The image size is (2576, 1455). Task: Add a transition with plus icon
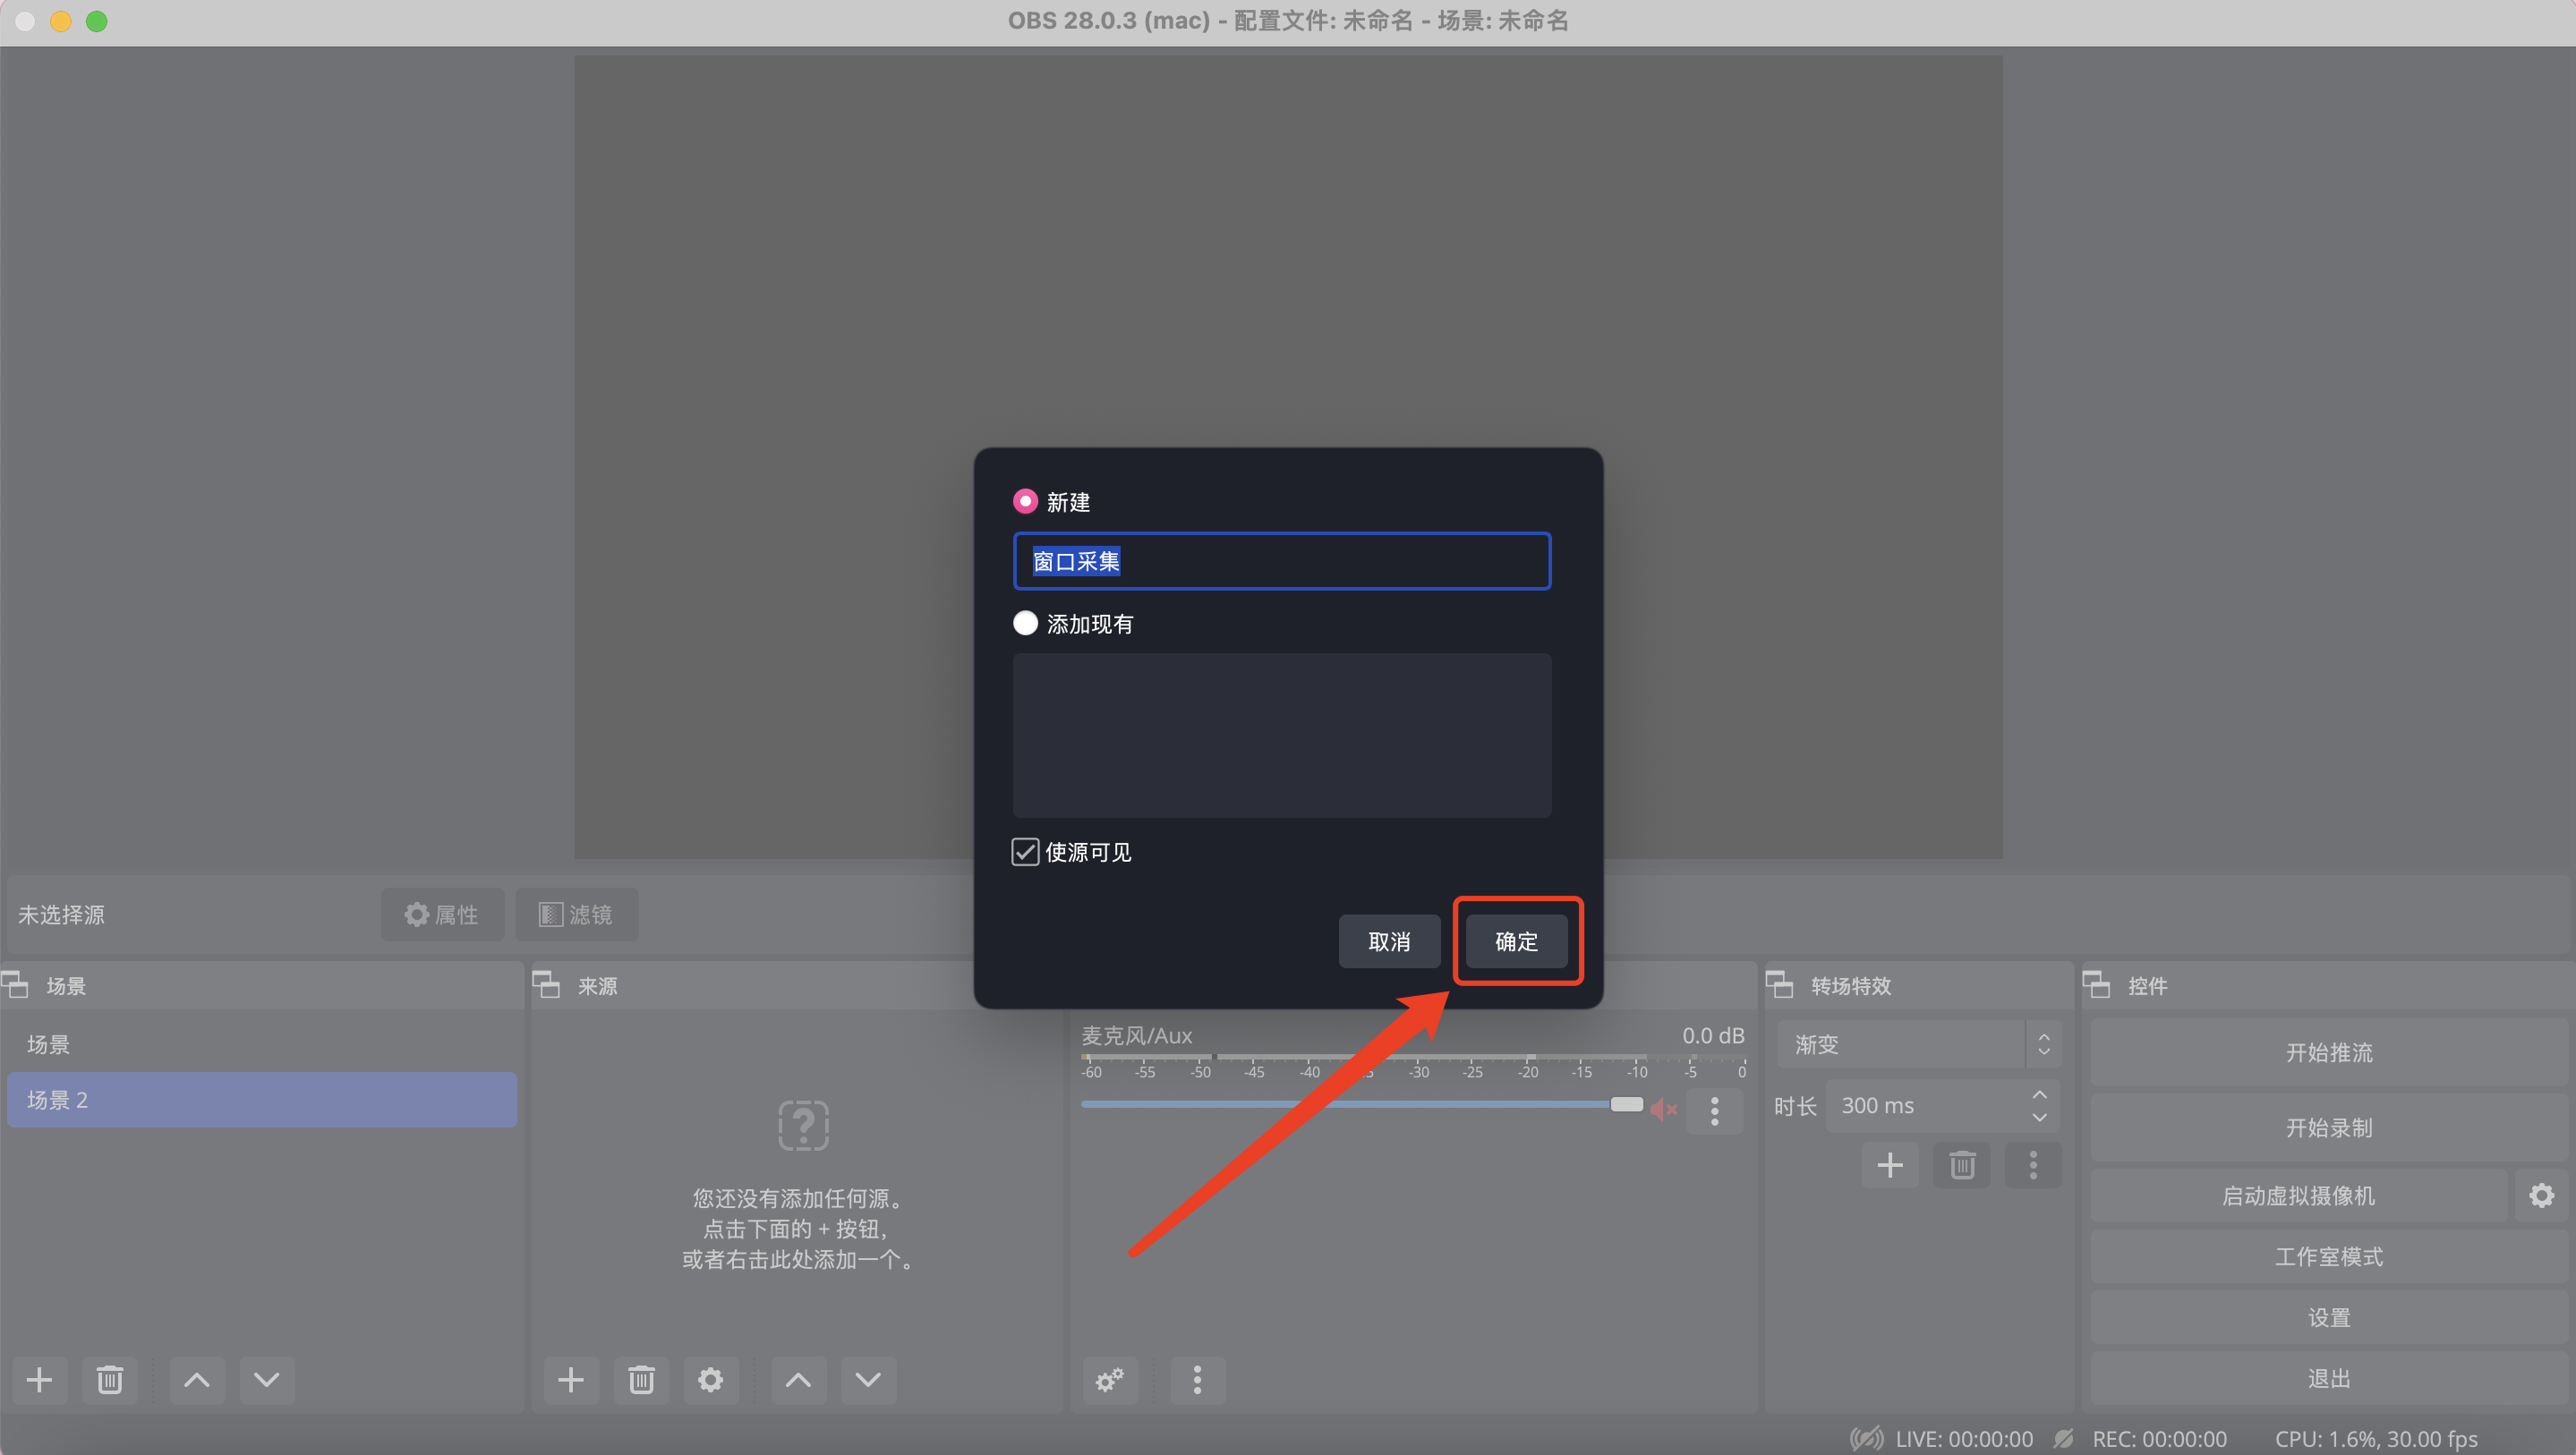[x=1889, y=1165]
